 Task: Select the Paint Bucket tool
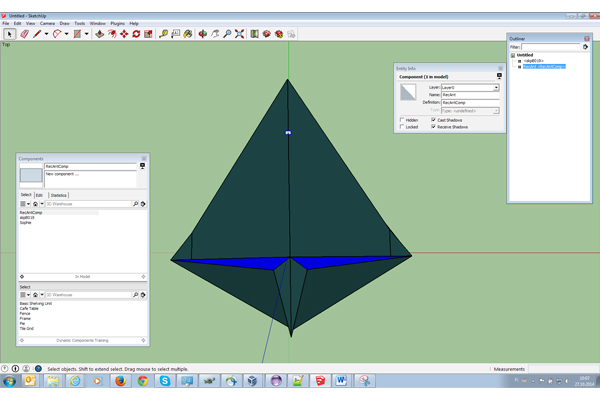point(188,34)
